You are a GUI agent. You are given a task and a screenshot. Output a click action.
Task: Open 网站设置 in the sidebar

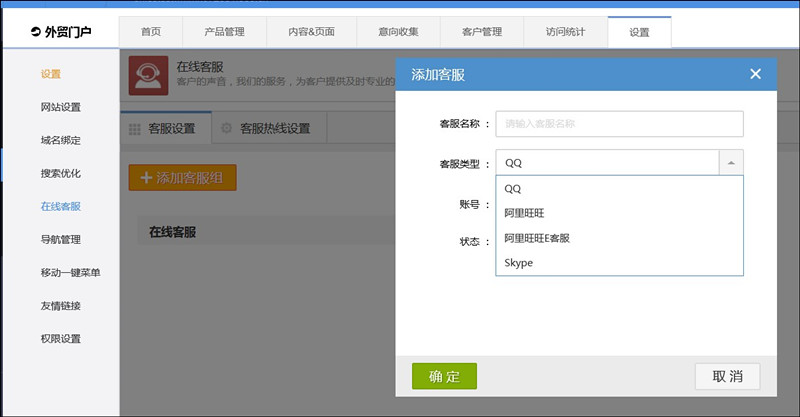pyautogui.click(x=60, y=107)
